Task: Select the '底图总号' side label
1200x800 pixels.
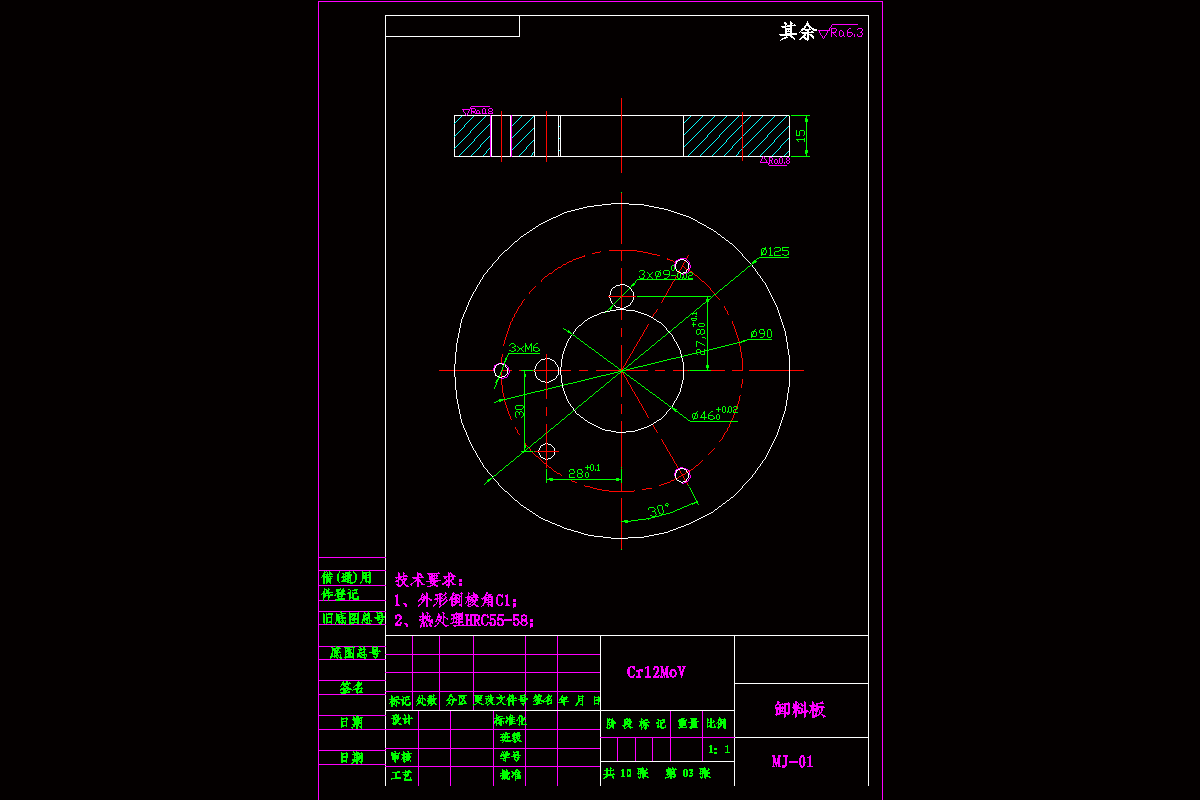Action: click(355, 653)
